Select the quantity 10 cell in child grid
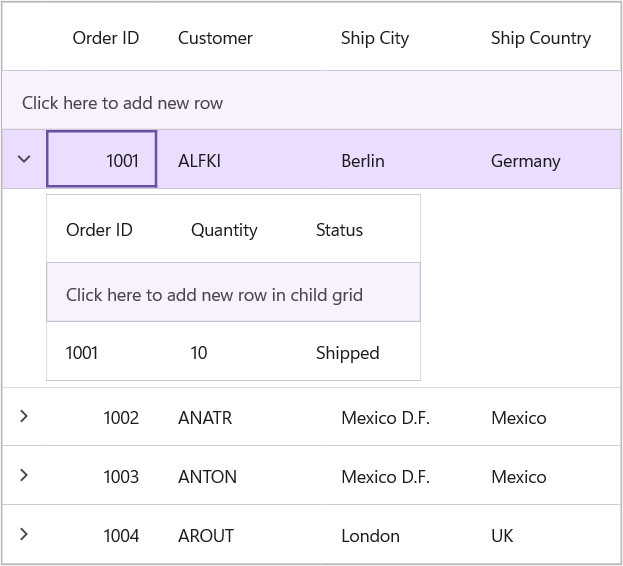Screen dimensions: 623x566 click(199, 353)
